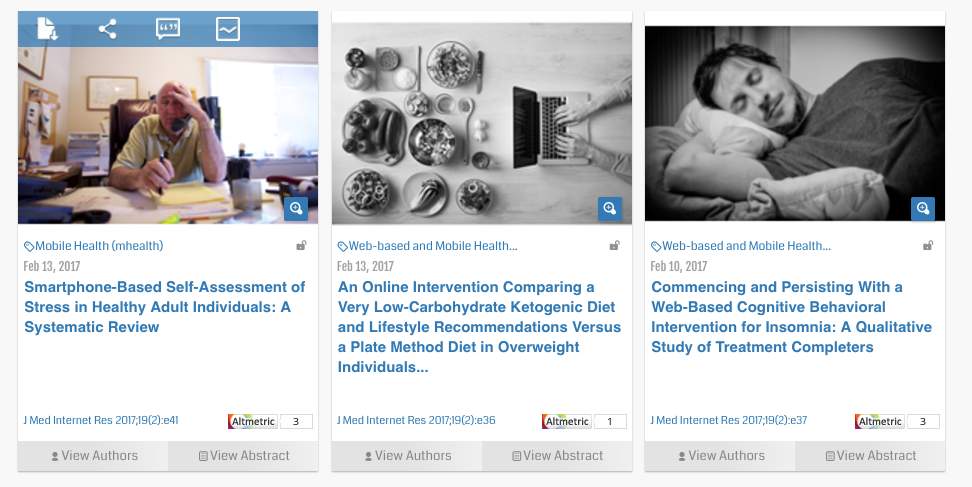This screenshot has width=972, height=487.
Task: Open the cite (quotation bubble) icon
Action: (x=168, y=28)
